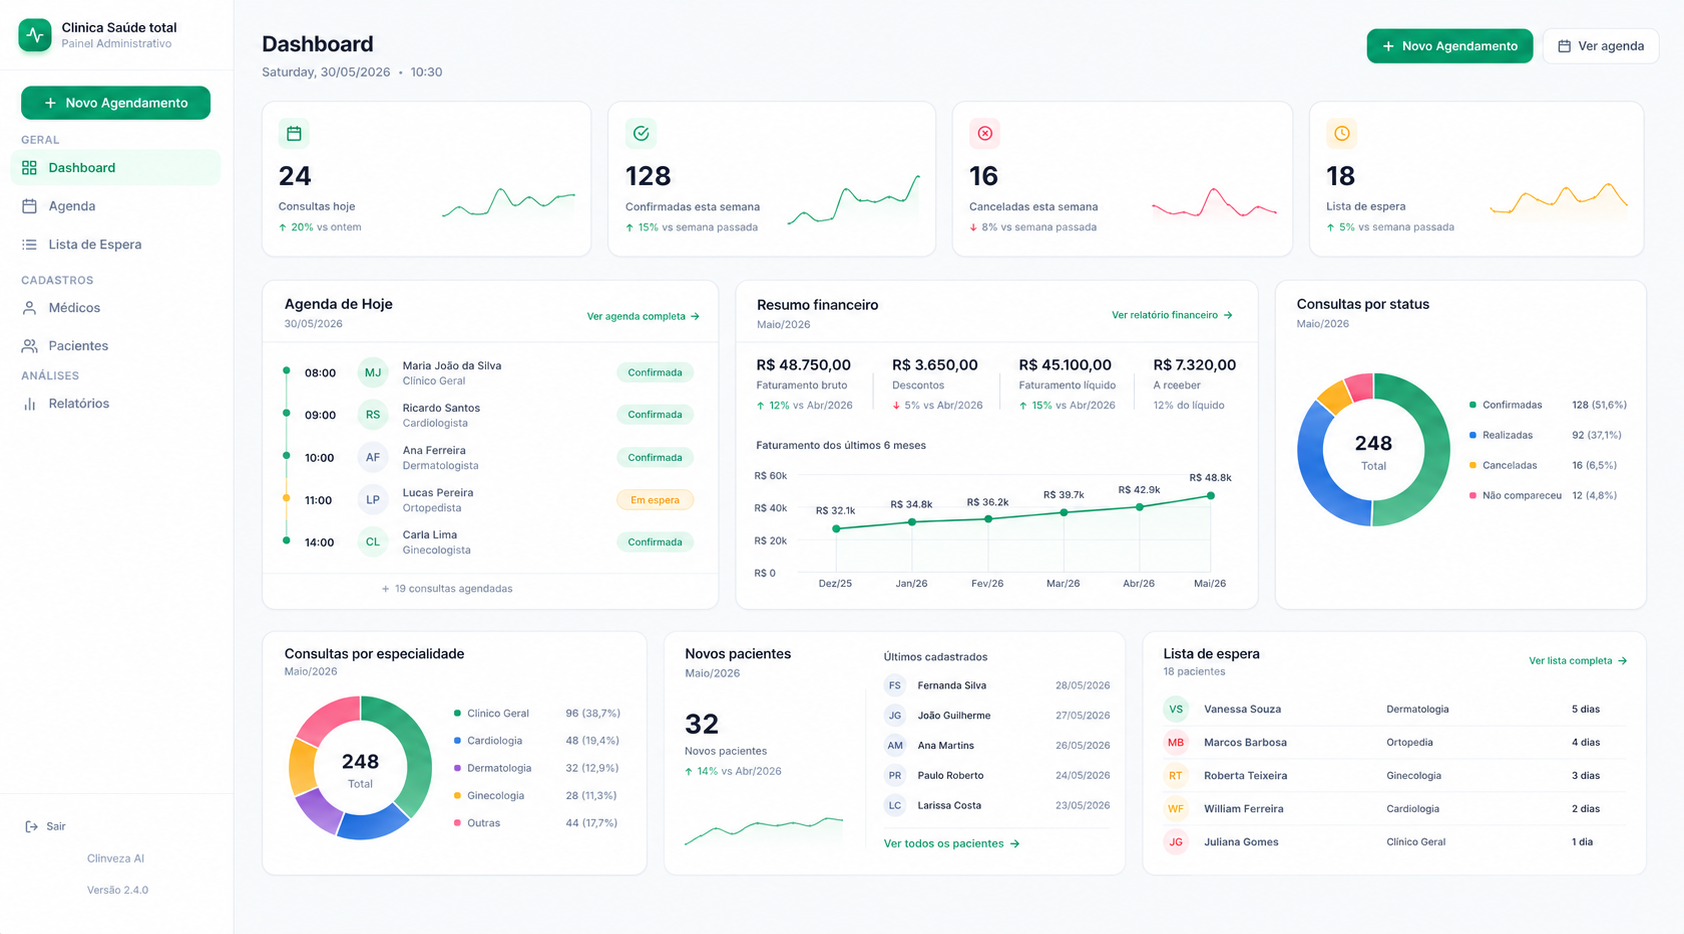
Task: Open the Ver todos os pacientes link
Action: 952,844
